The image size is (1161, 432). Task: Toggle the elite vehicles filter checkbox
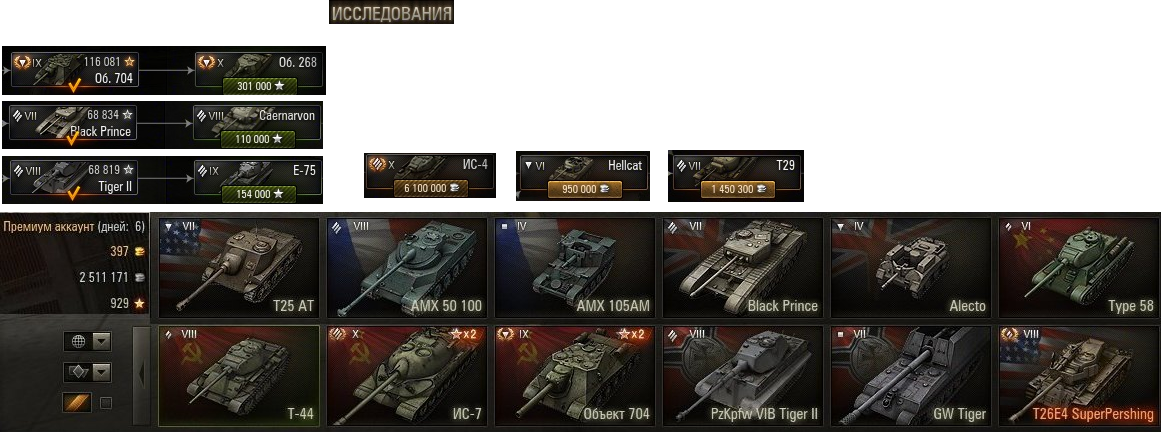[x=106, y=403]
